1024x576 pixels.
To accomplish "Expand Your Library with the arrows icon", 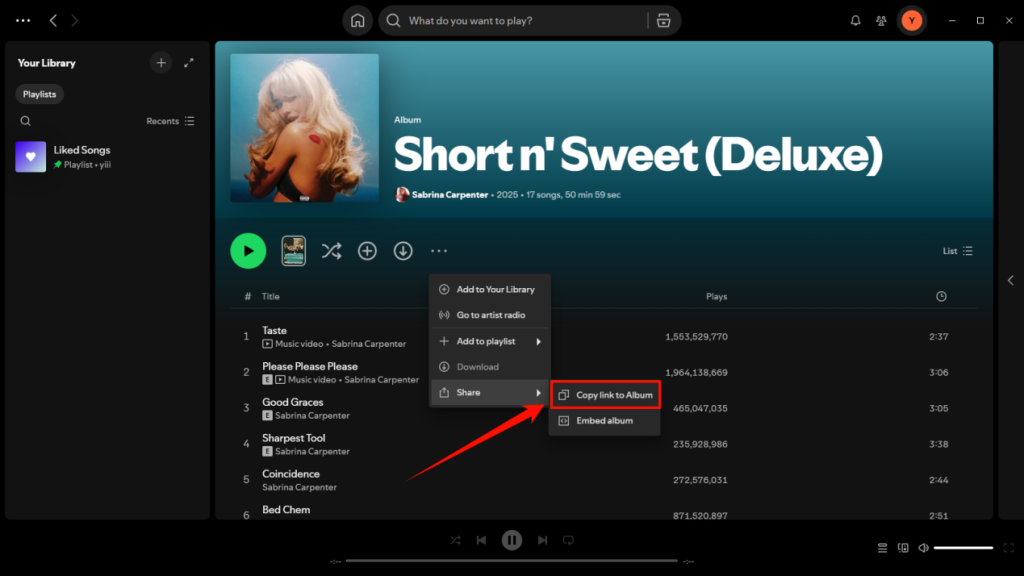I will pos(189,63).
